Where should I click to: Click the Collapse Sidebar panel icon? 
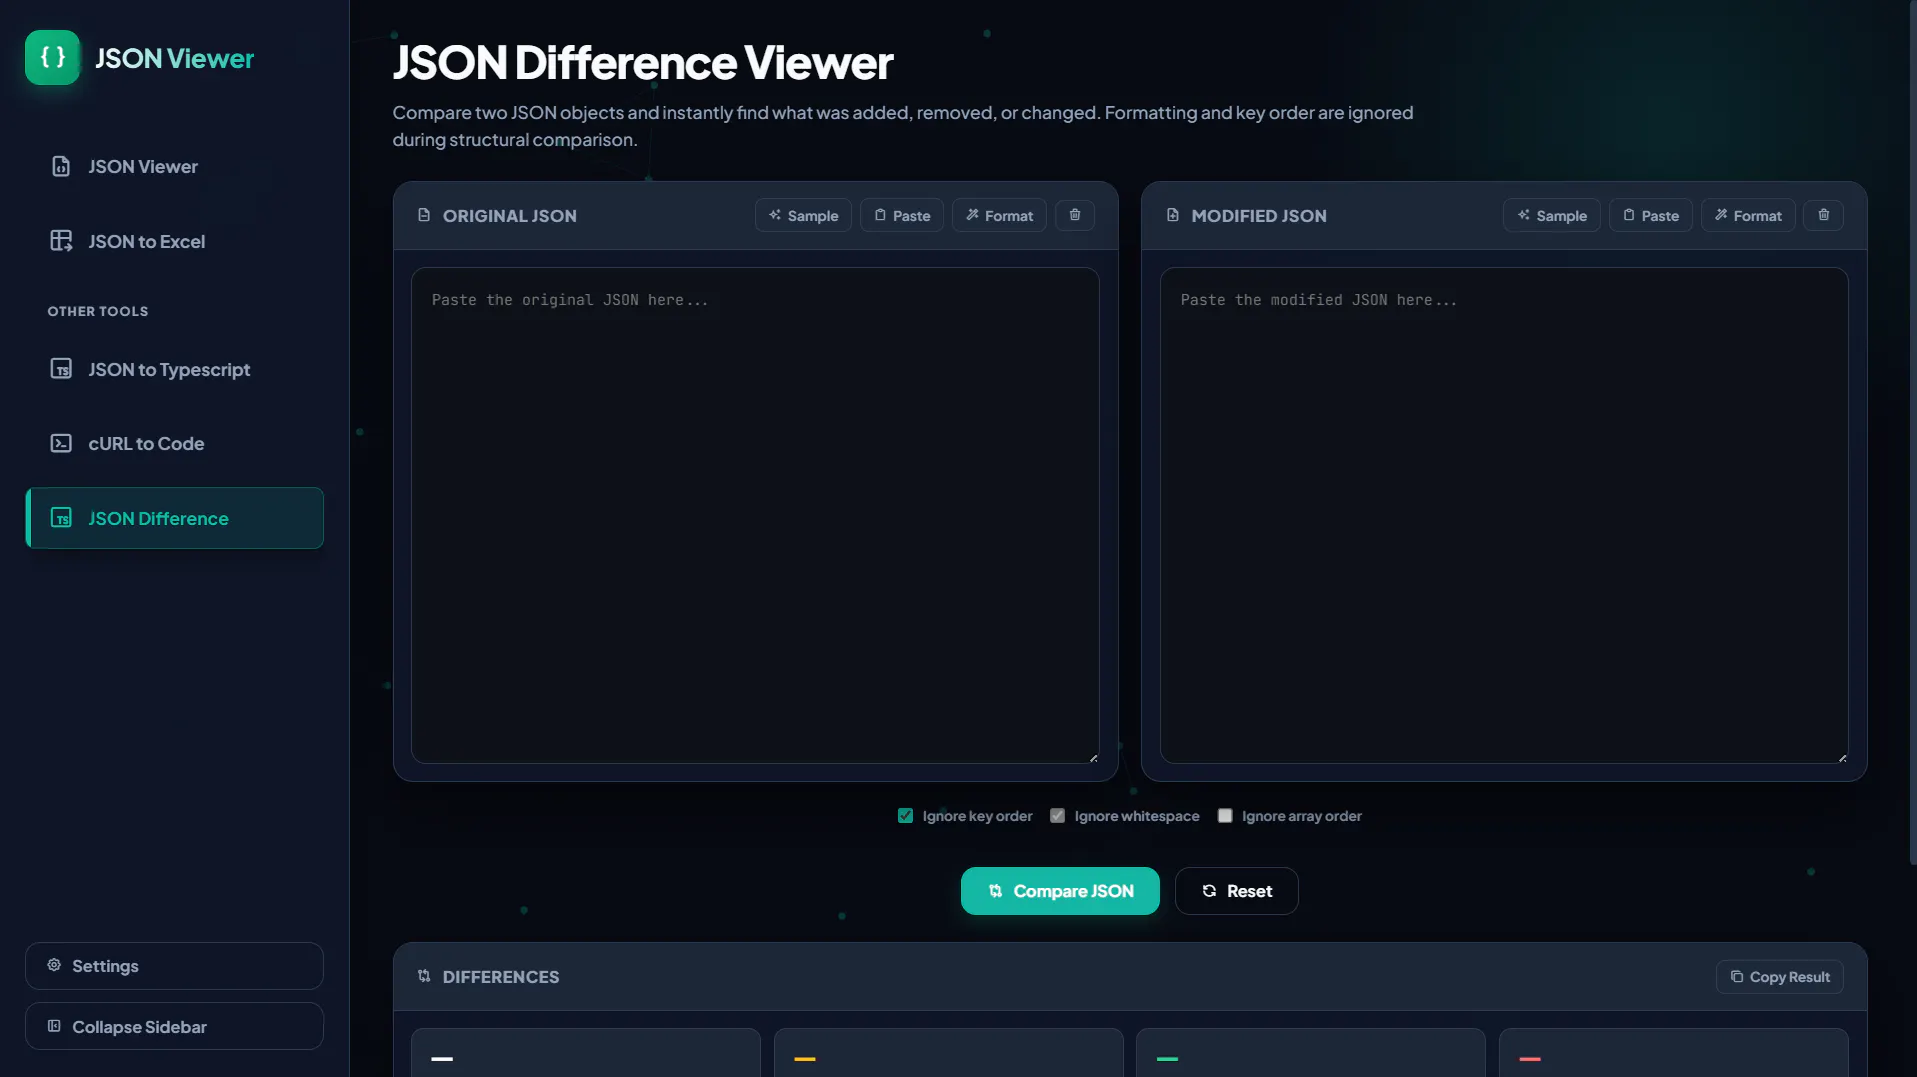pyautogui.click(x=54, y=1026)
